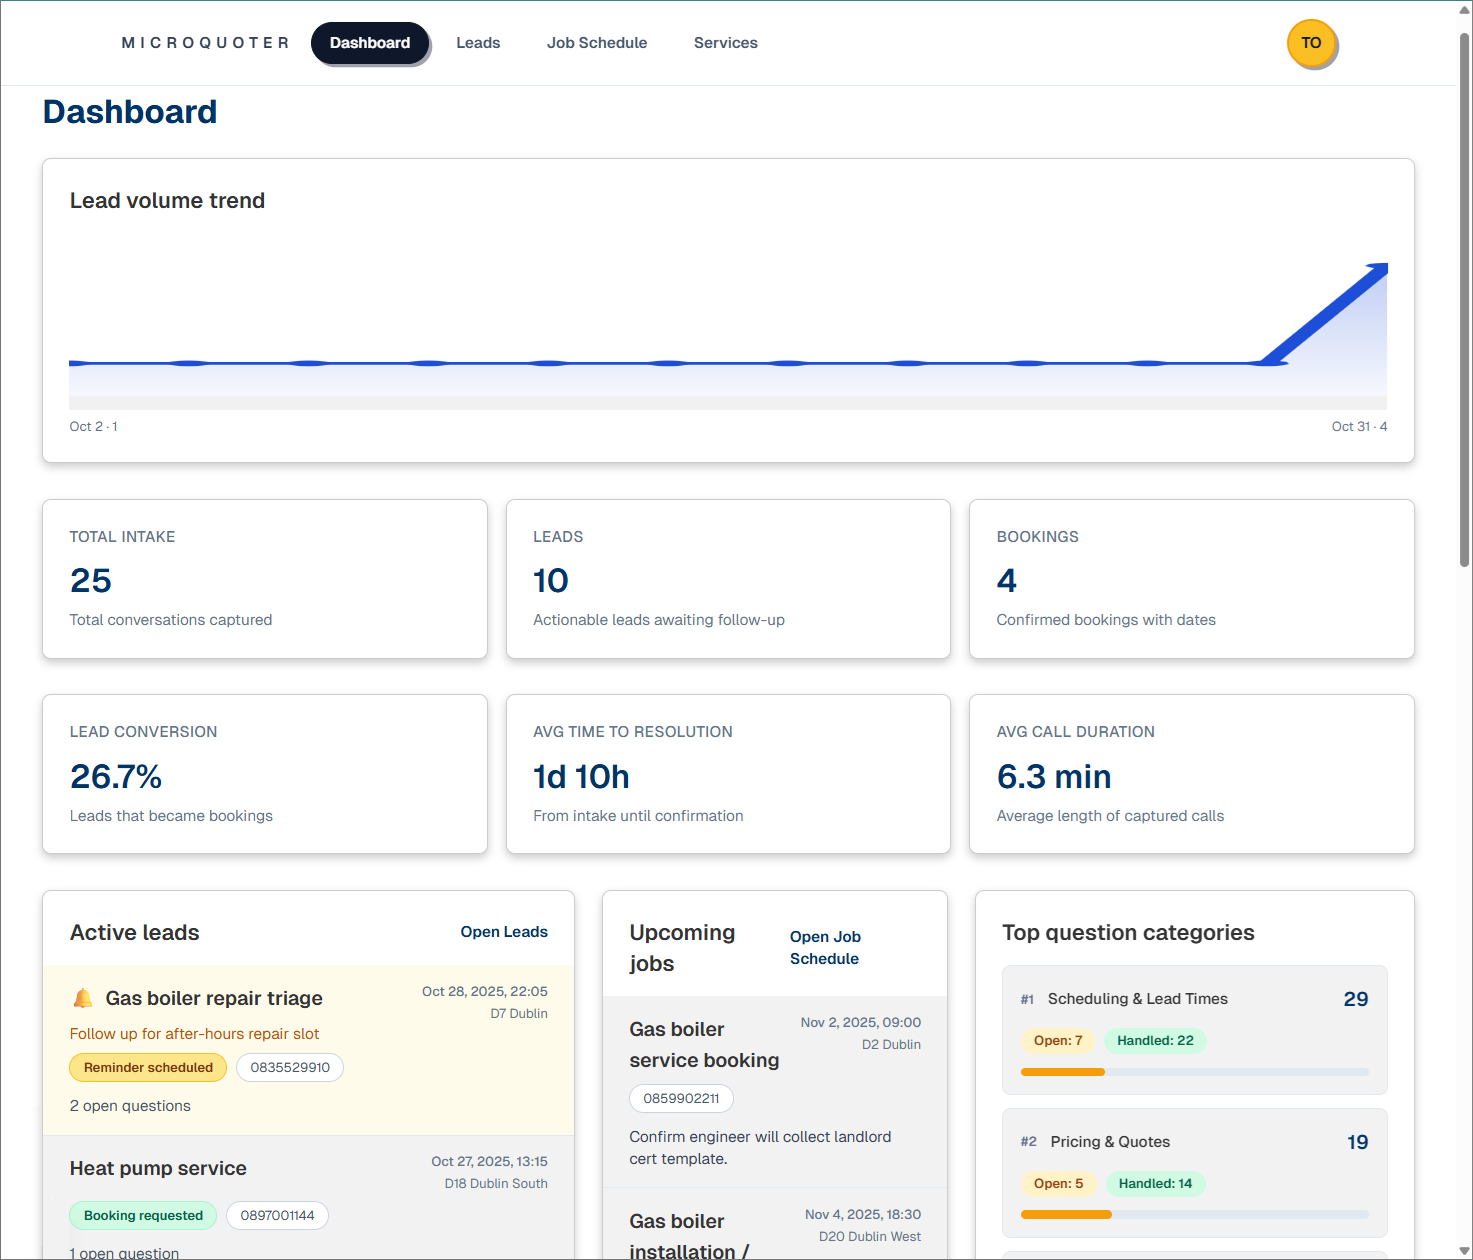Click the vertical page scrollbar

click(x=1465, y=300)
